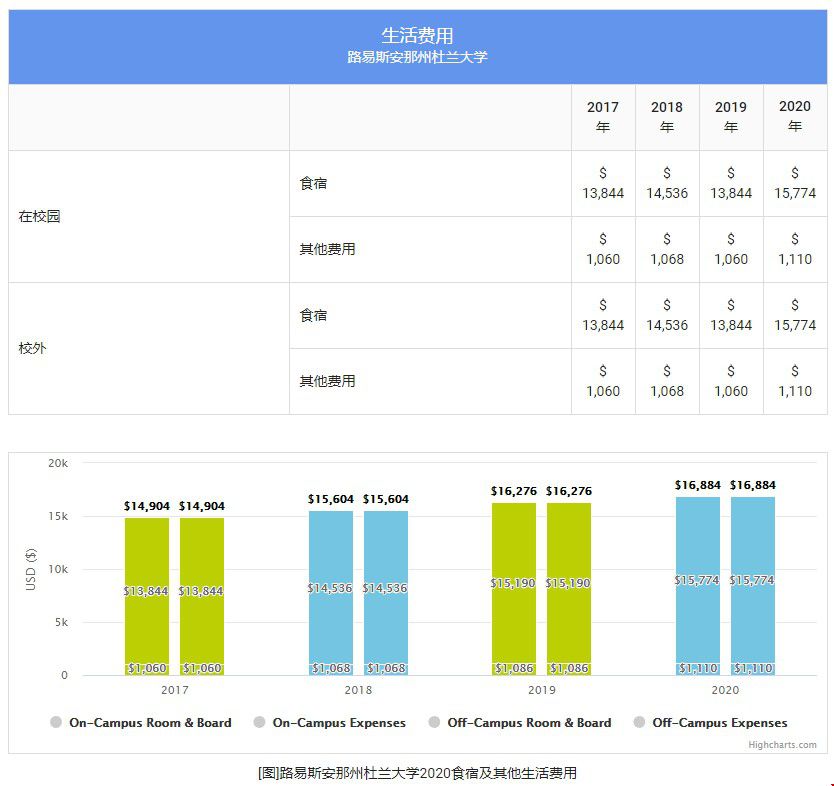Click the USD ($) axis title
Screen dimensions: 834x786
(x=31, y=569)
